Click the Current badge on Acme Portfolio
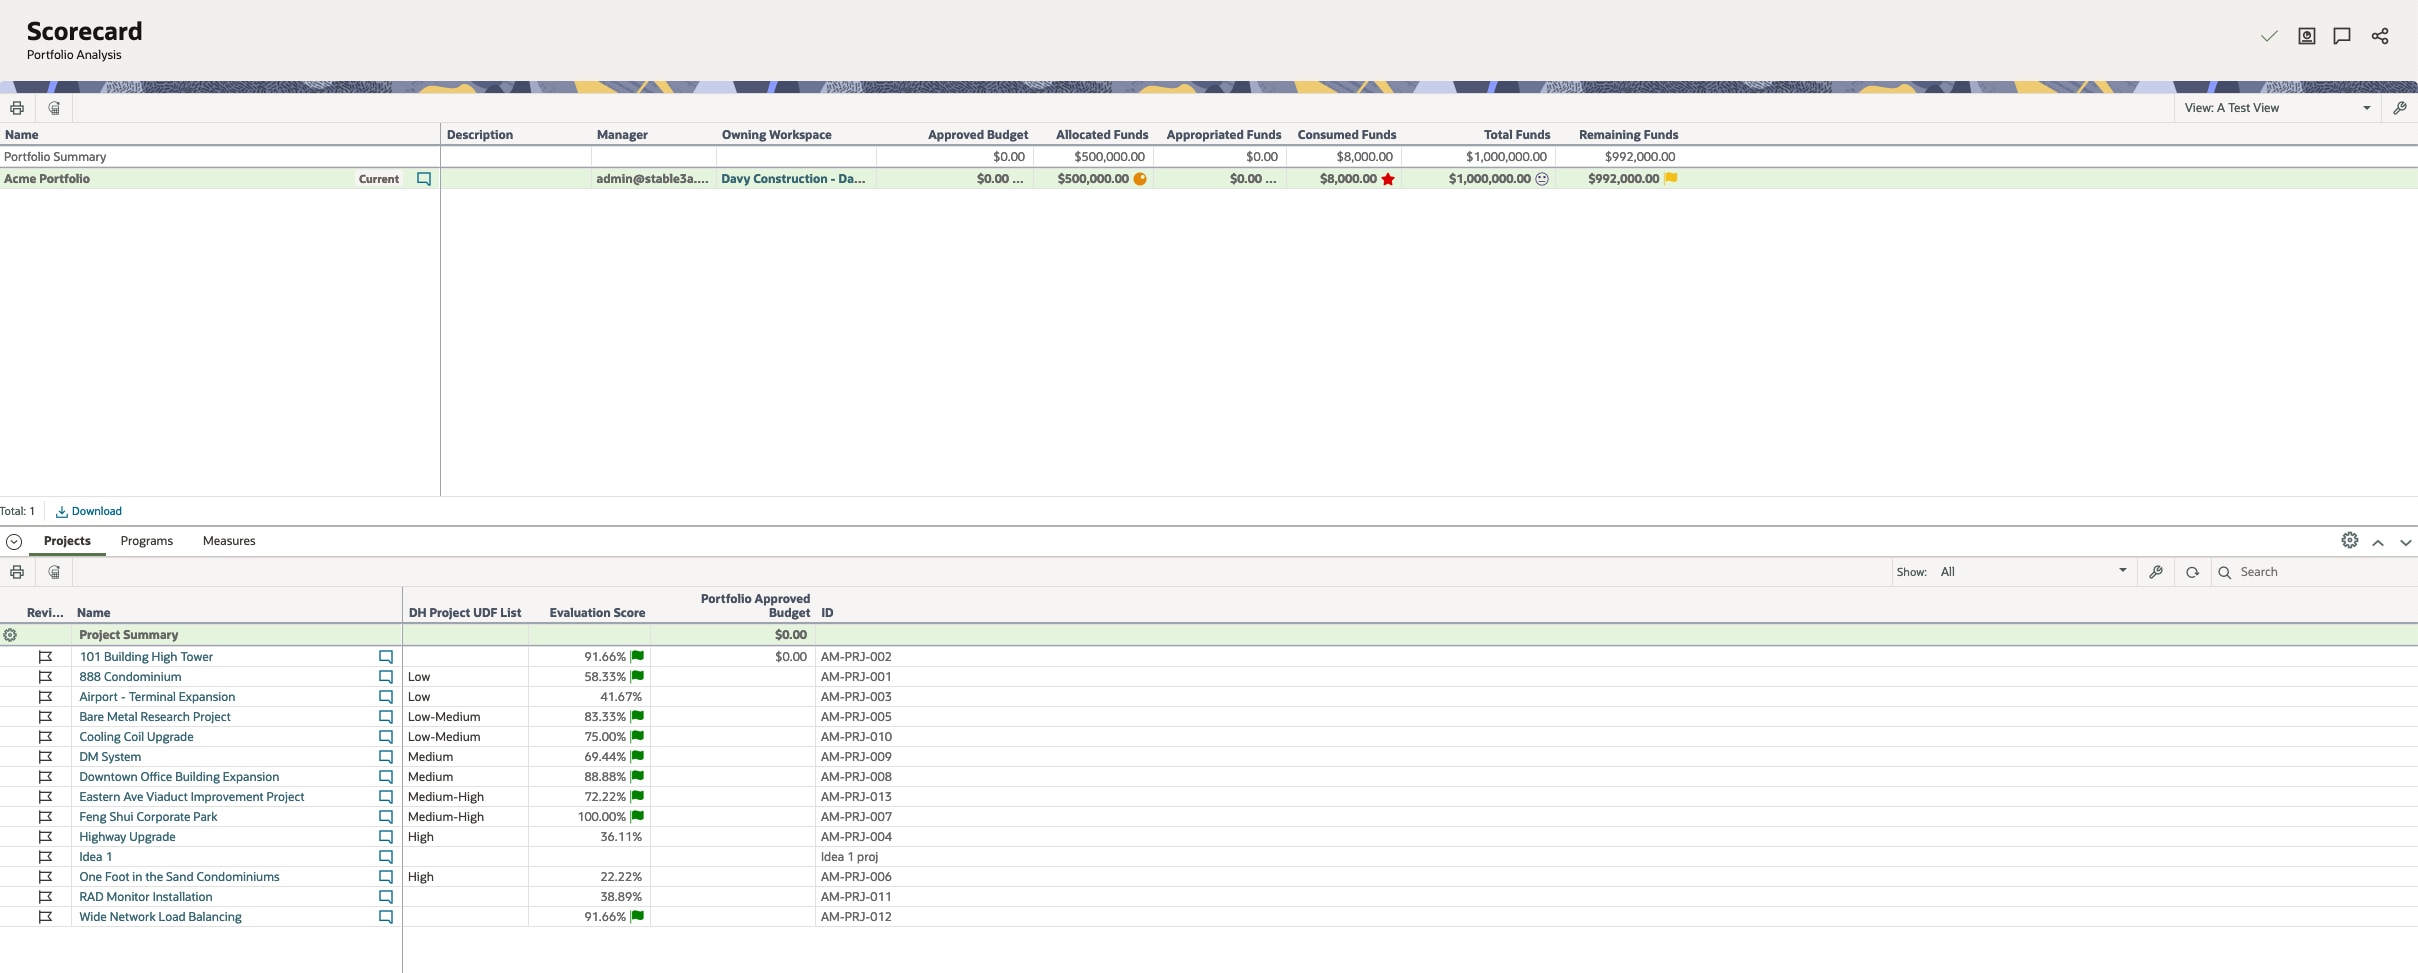This screenshot has width=2418, height=973. tap(379, 179)
